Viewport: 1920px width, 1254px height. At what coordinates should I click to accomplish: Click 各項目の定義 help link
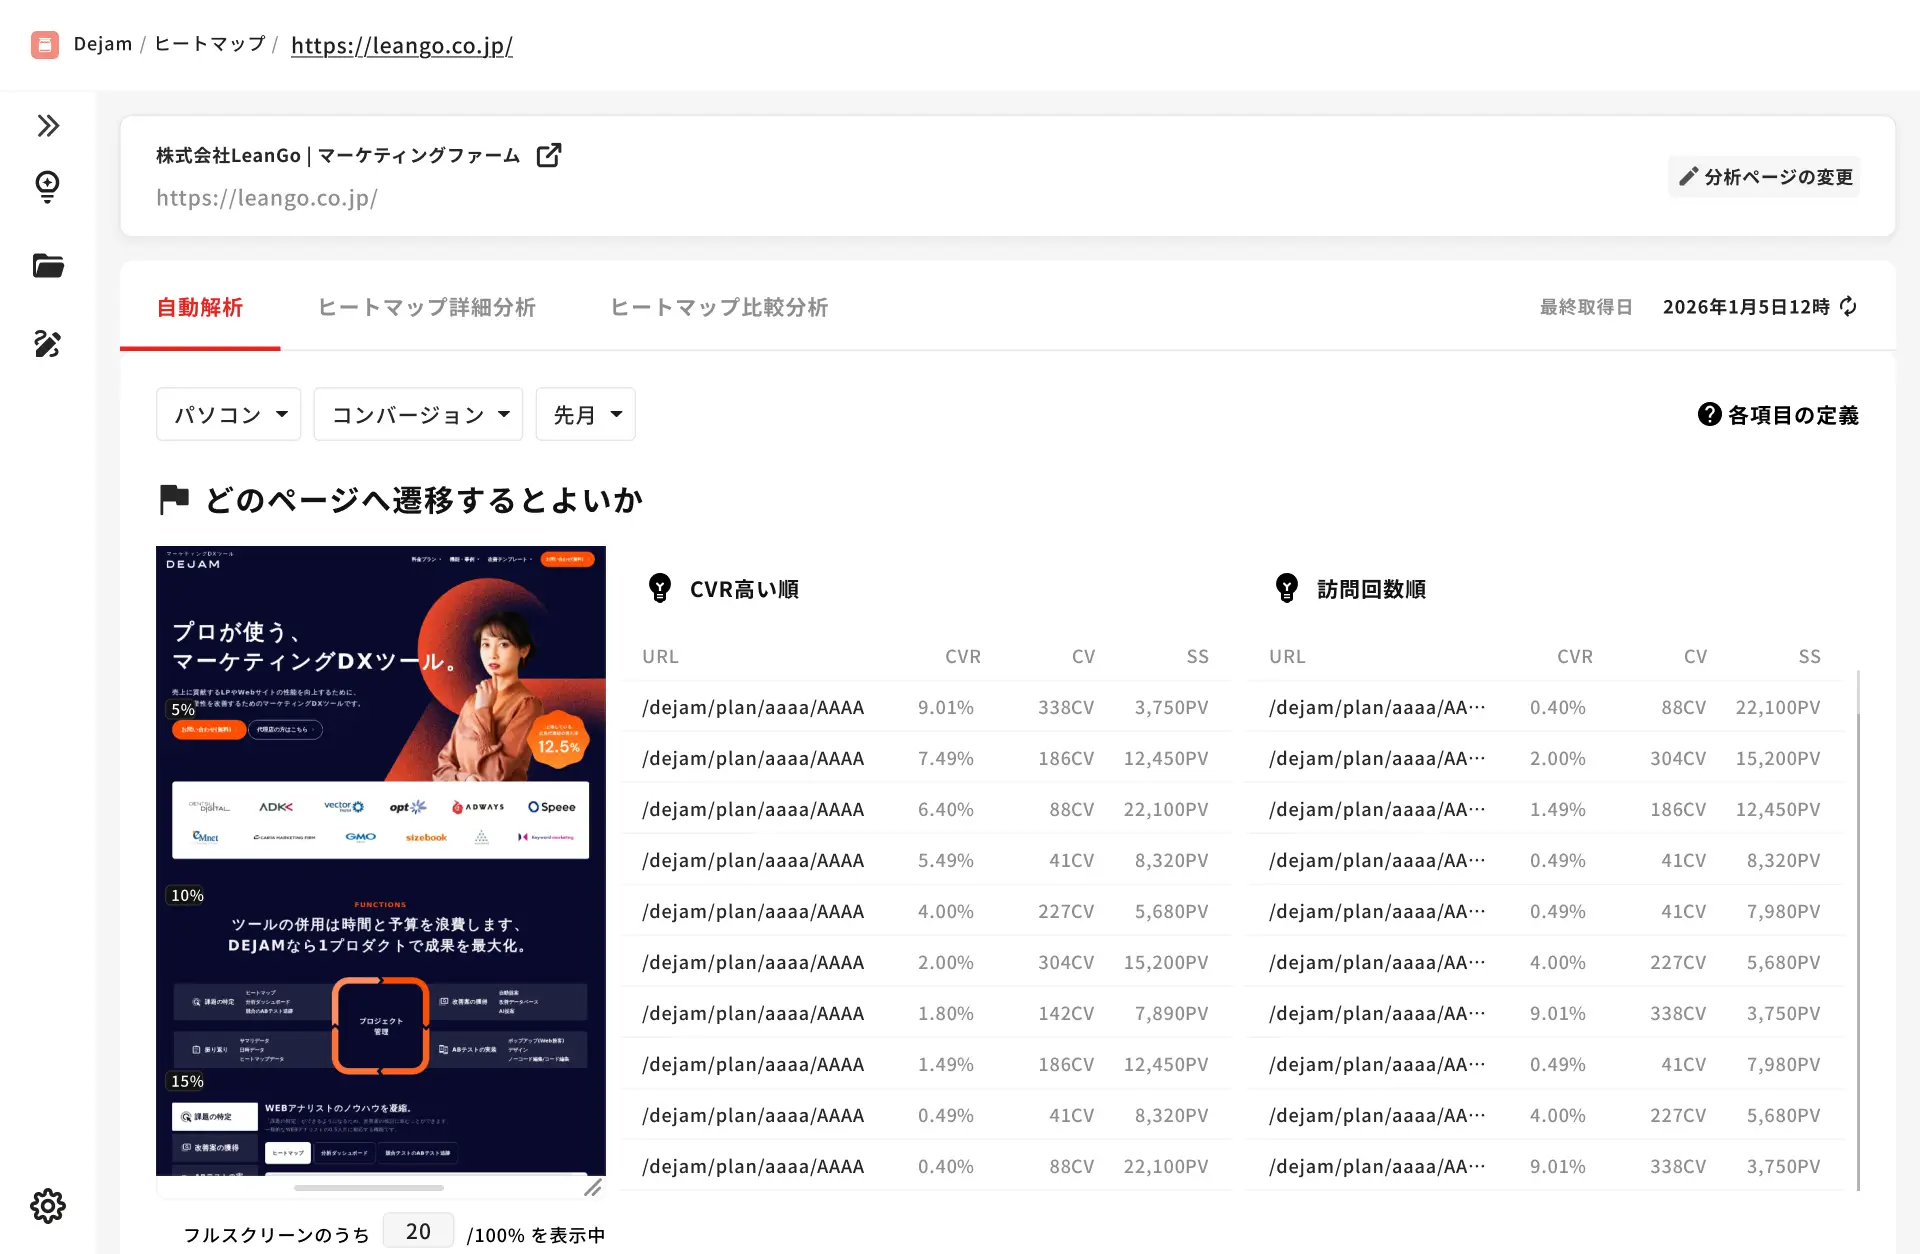tap(1779, 415)
